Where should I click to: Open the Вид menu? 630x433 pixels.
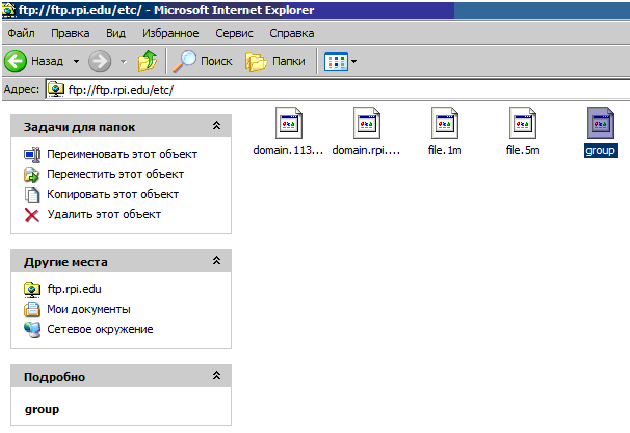pos(116,33)
